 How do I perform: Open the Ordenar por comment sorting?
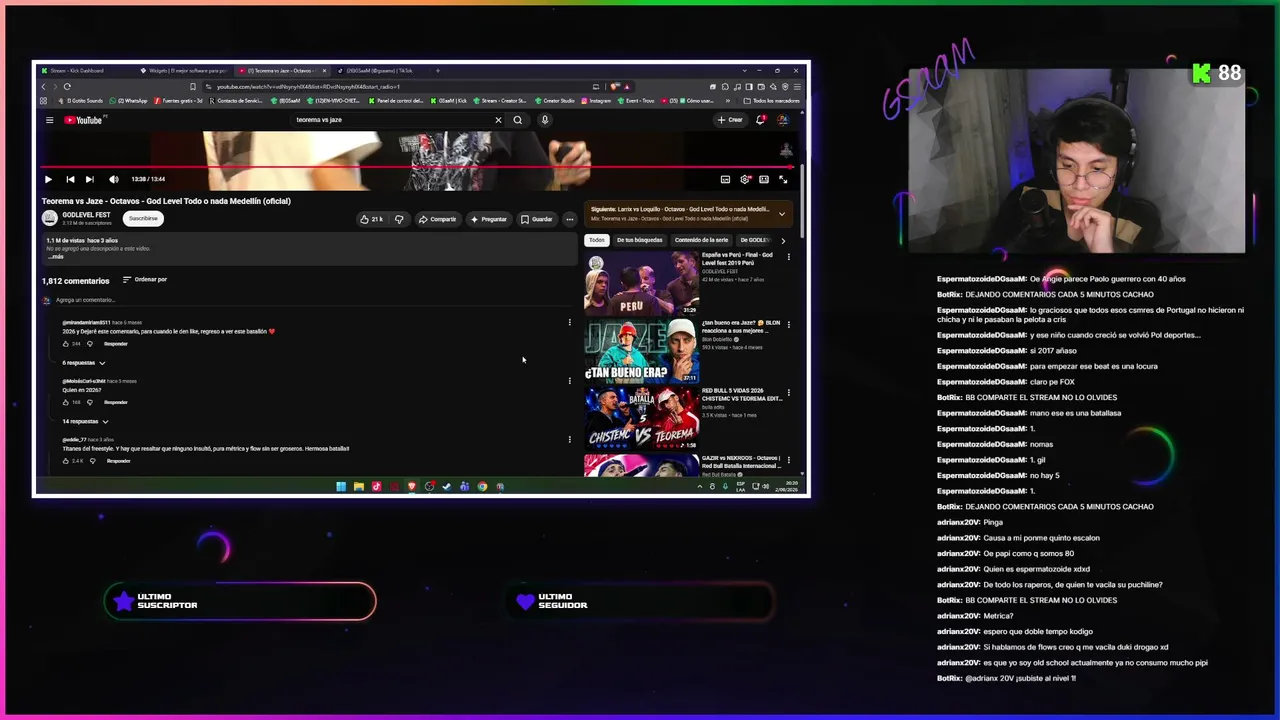[145, 280]
